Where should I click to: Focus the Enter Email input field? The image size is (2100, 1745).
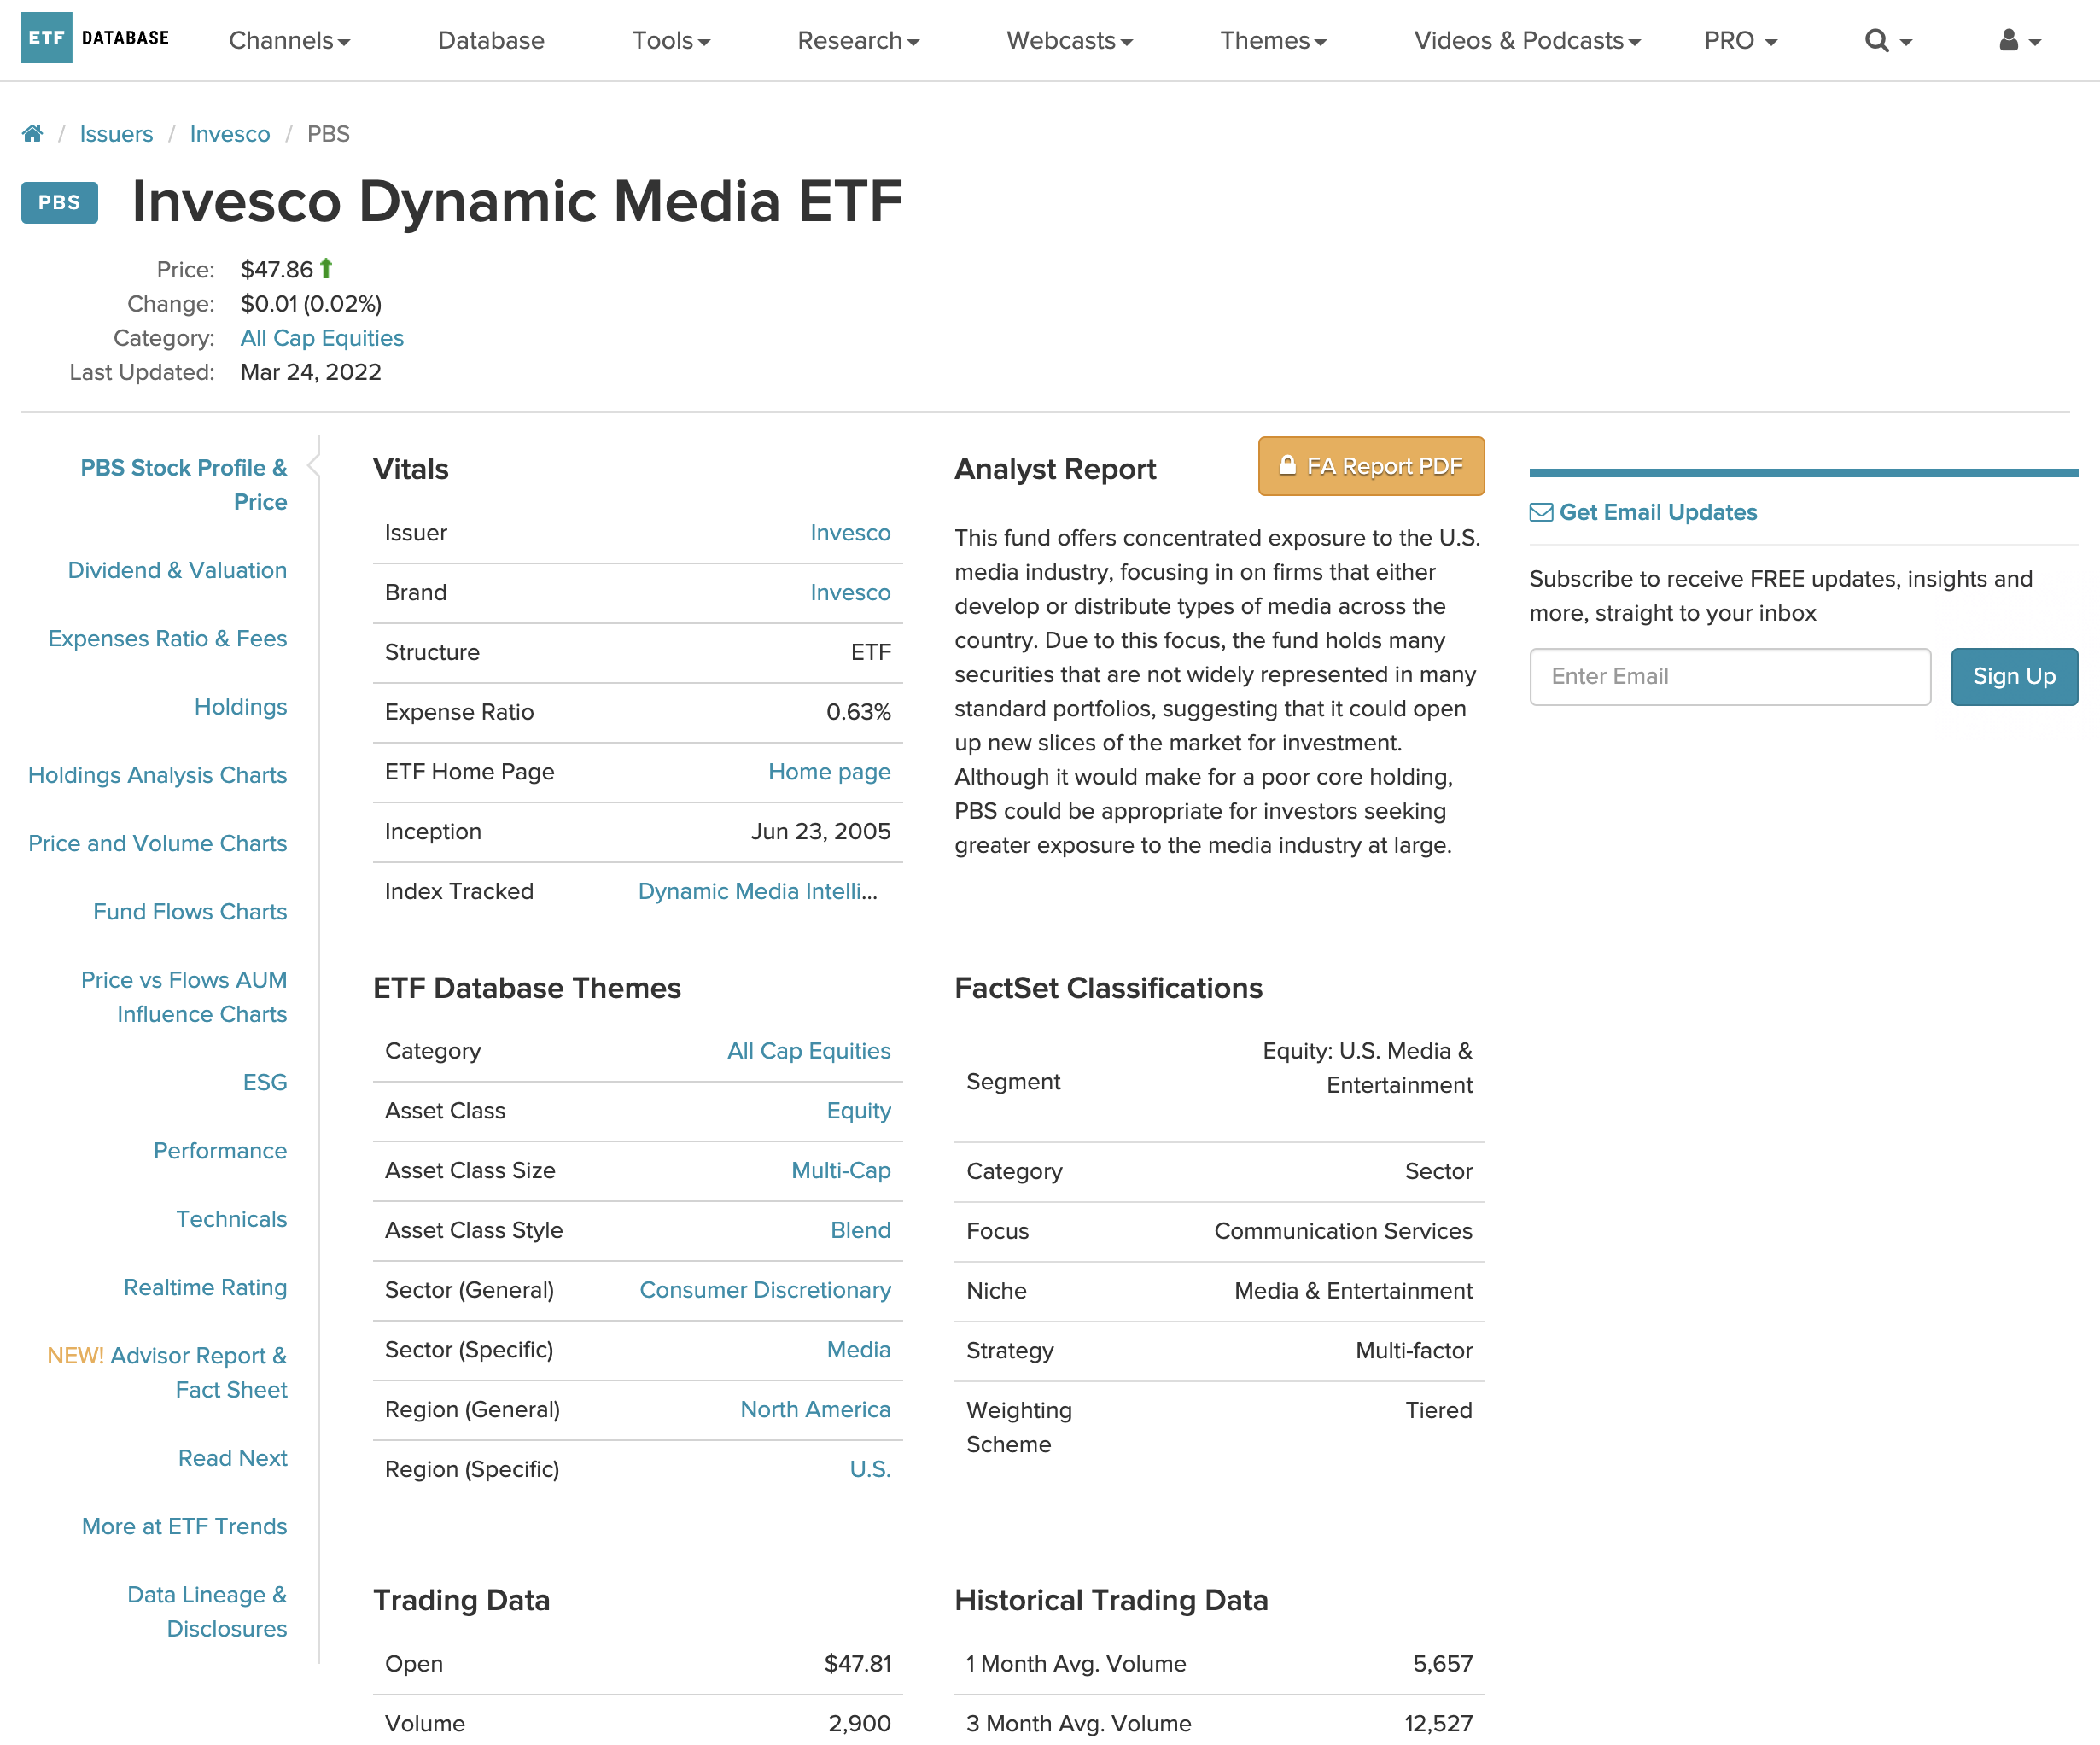pyautogui.click(x=1730, y=677)
